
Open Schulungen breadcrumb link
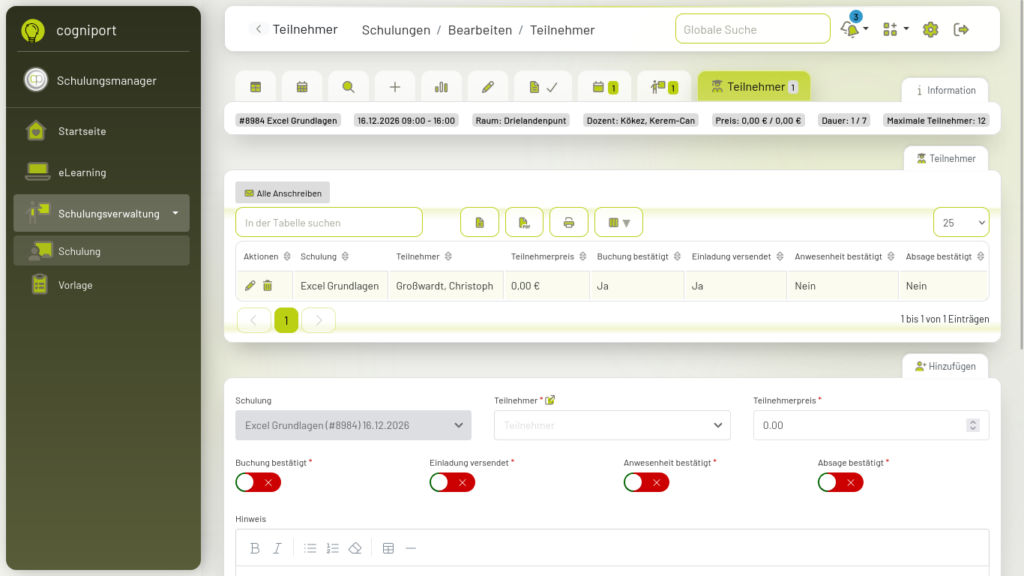click(x=396, y=30)
